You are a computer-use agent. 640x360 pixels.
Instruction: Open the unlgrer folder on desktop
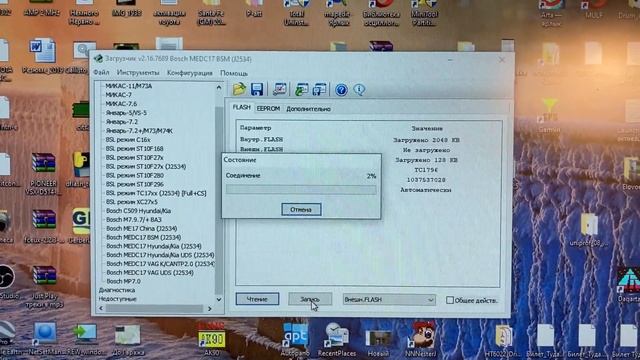coord(589,230)
